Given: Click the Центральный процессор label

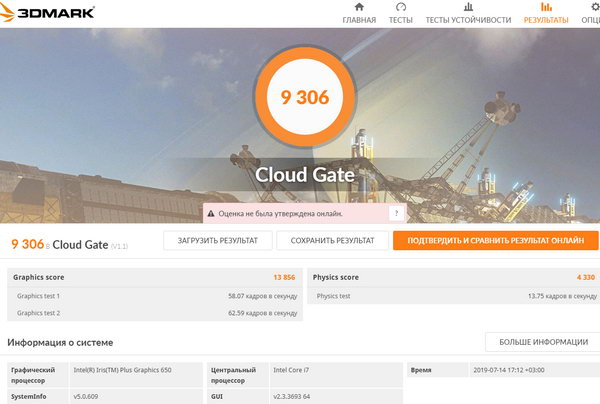Looking at the screenshot, I should coord(233,375).
